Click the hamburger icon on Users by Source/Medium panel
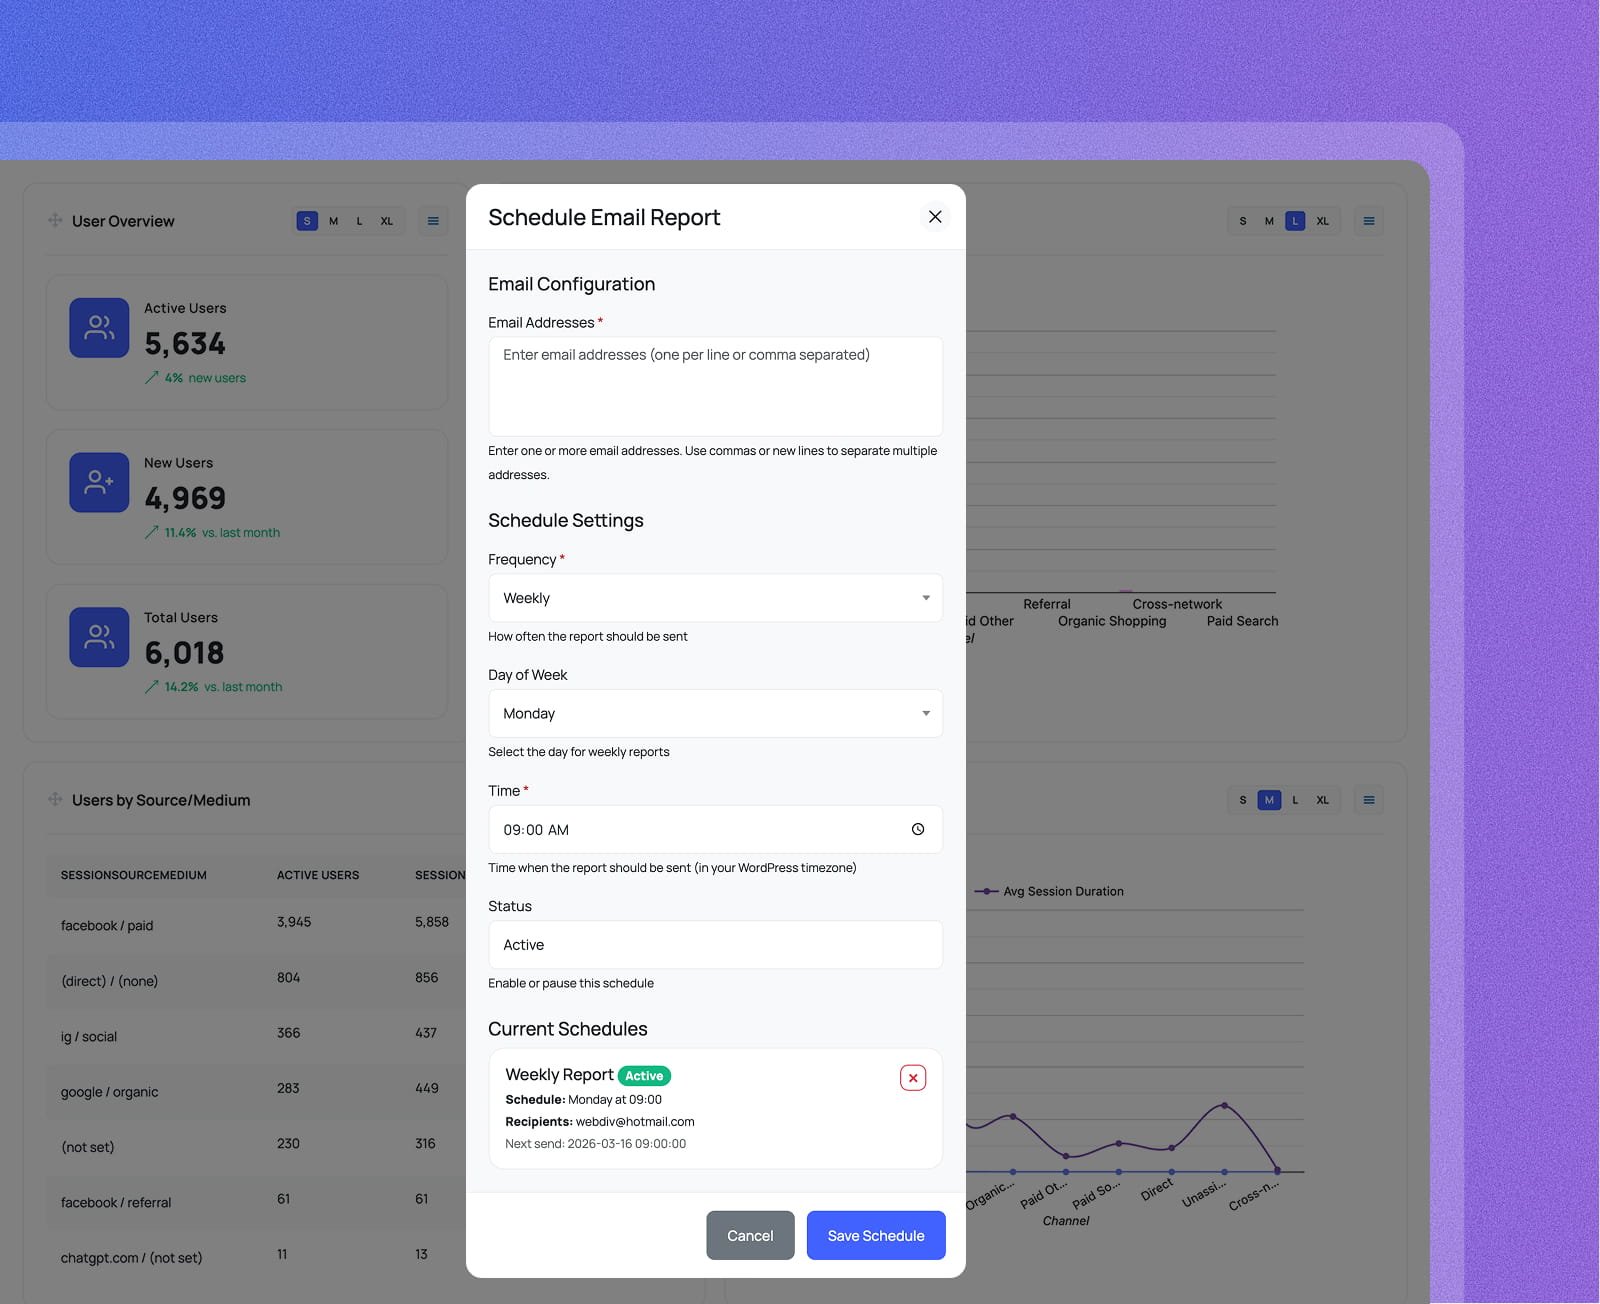Screen dimensions: 1600x1304 tap(1368, 799)
